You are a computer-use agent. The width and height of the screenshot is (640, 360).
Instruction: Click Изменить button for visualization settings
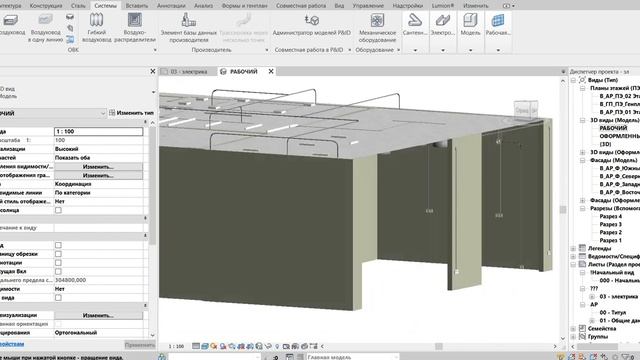[98, 315]
